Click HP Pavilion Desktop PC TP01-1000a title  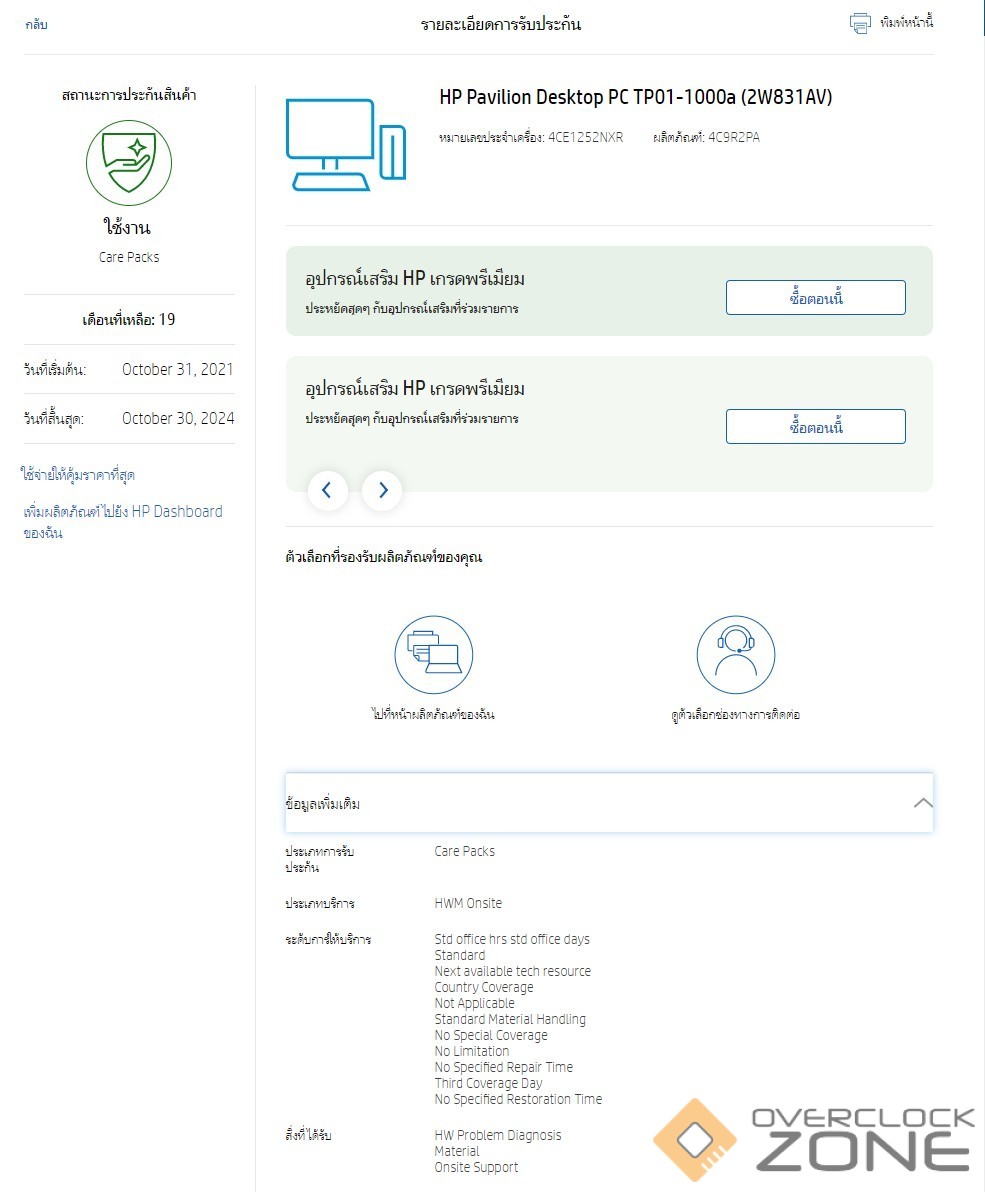635,97
